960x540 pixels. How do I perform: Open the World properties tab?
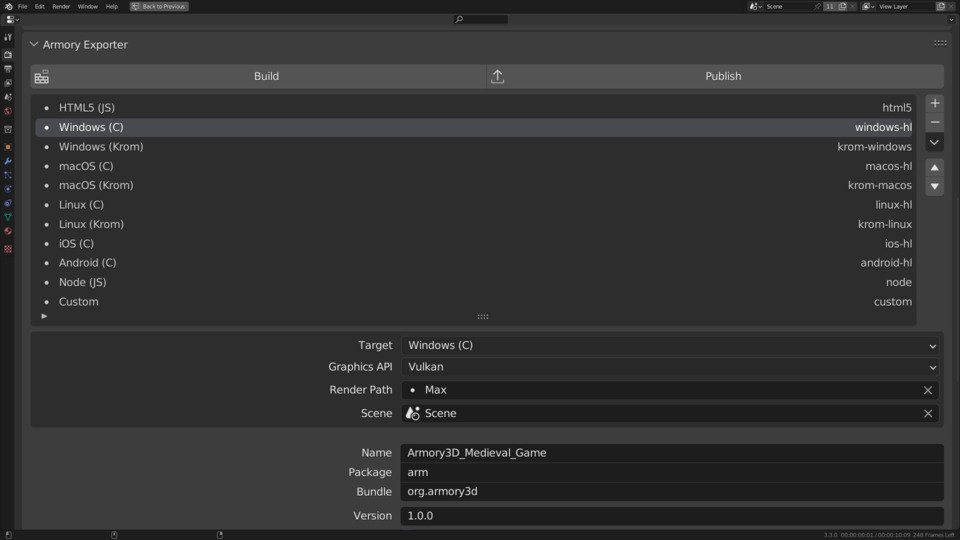click(x=8, y=111)
